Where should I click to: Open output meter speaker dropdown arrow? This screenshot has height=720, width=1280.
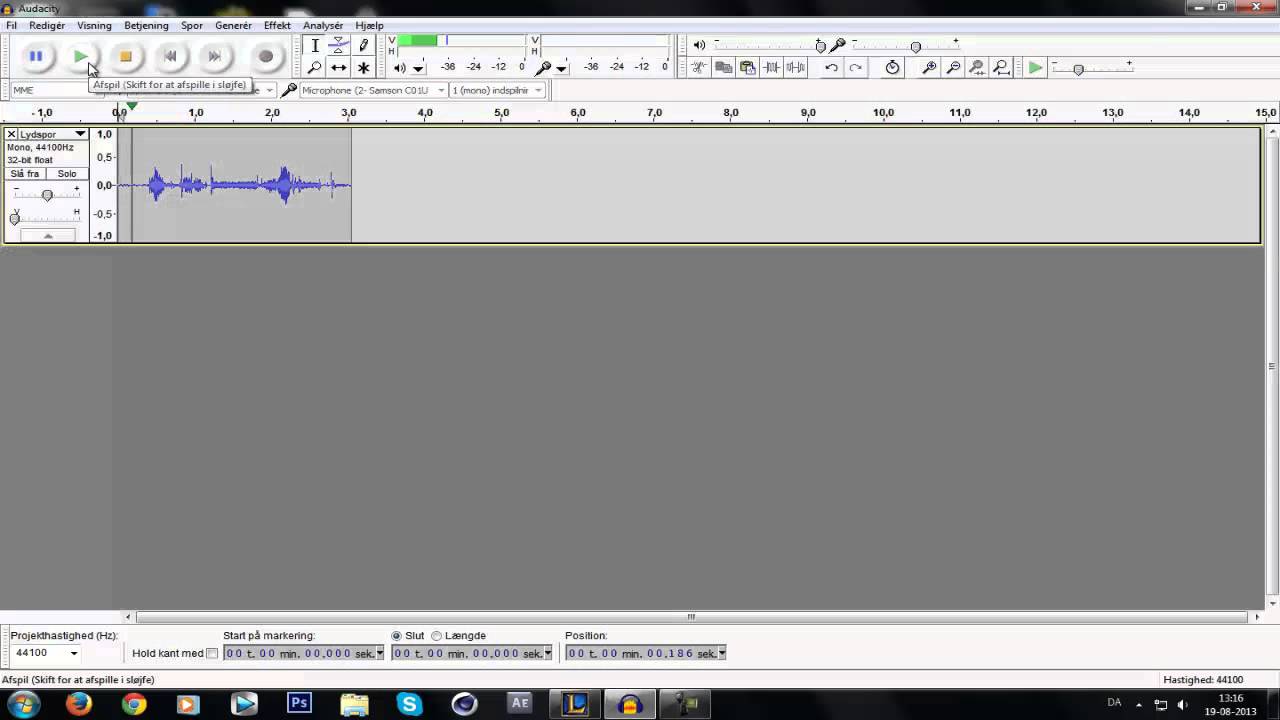tap(418, 69)
